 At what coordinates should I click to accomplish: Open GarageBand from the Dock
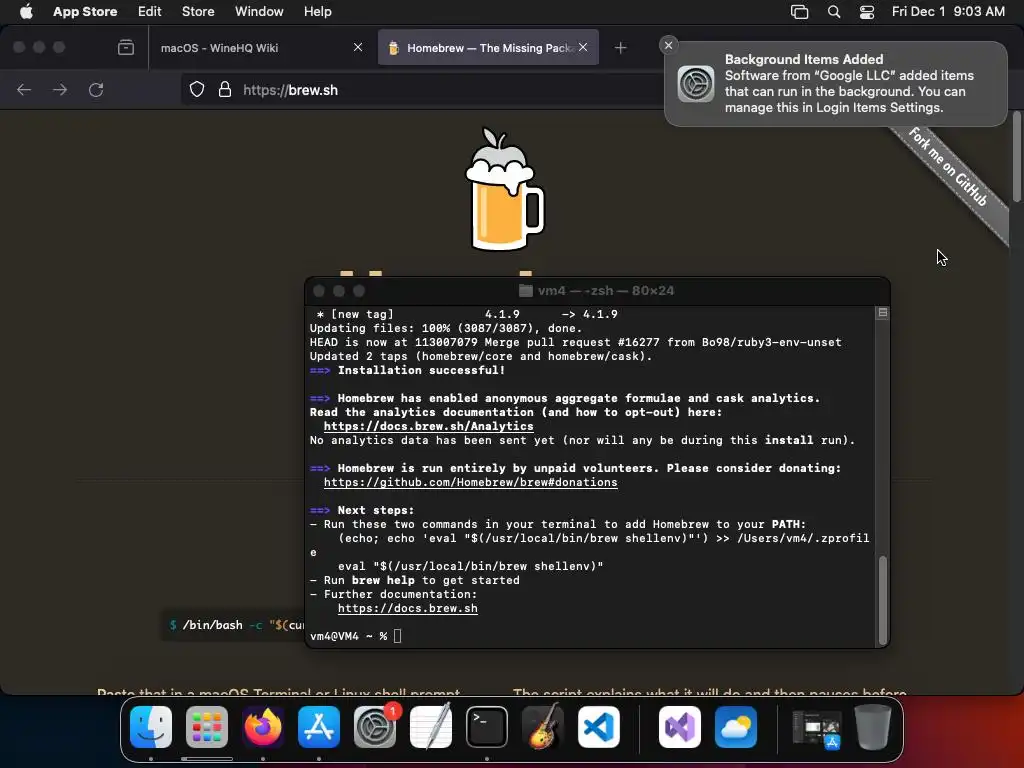543,727
